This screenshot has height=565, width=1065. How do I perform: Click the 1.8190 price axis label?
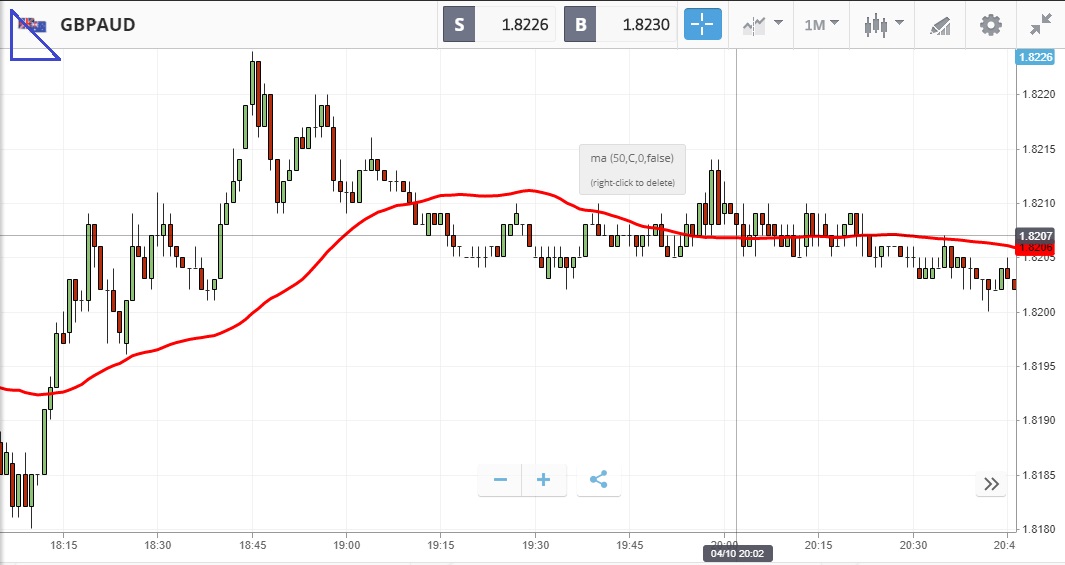coord(1039,420)
